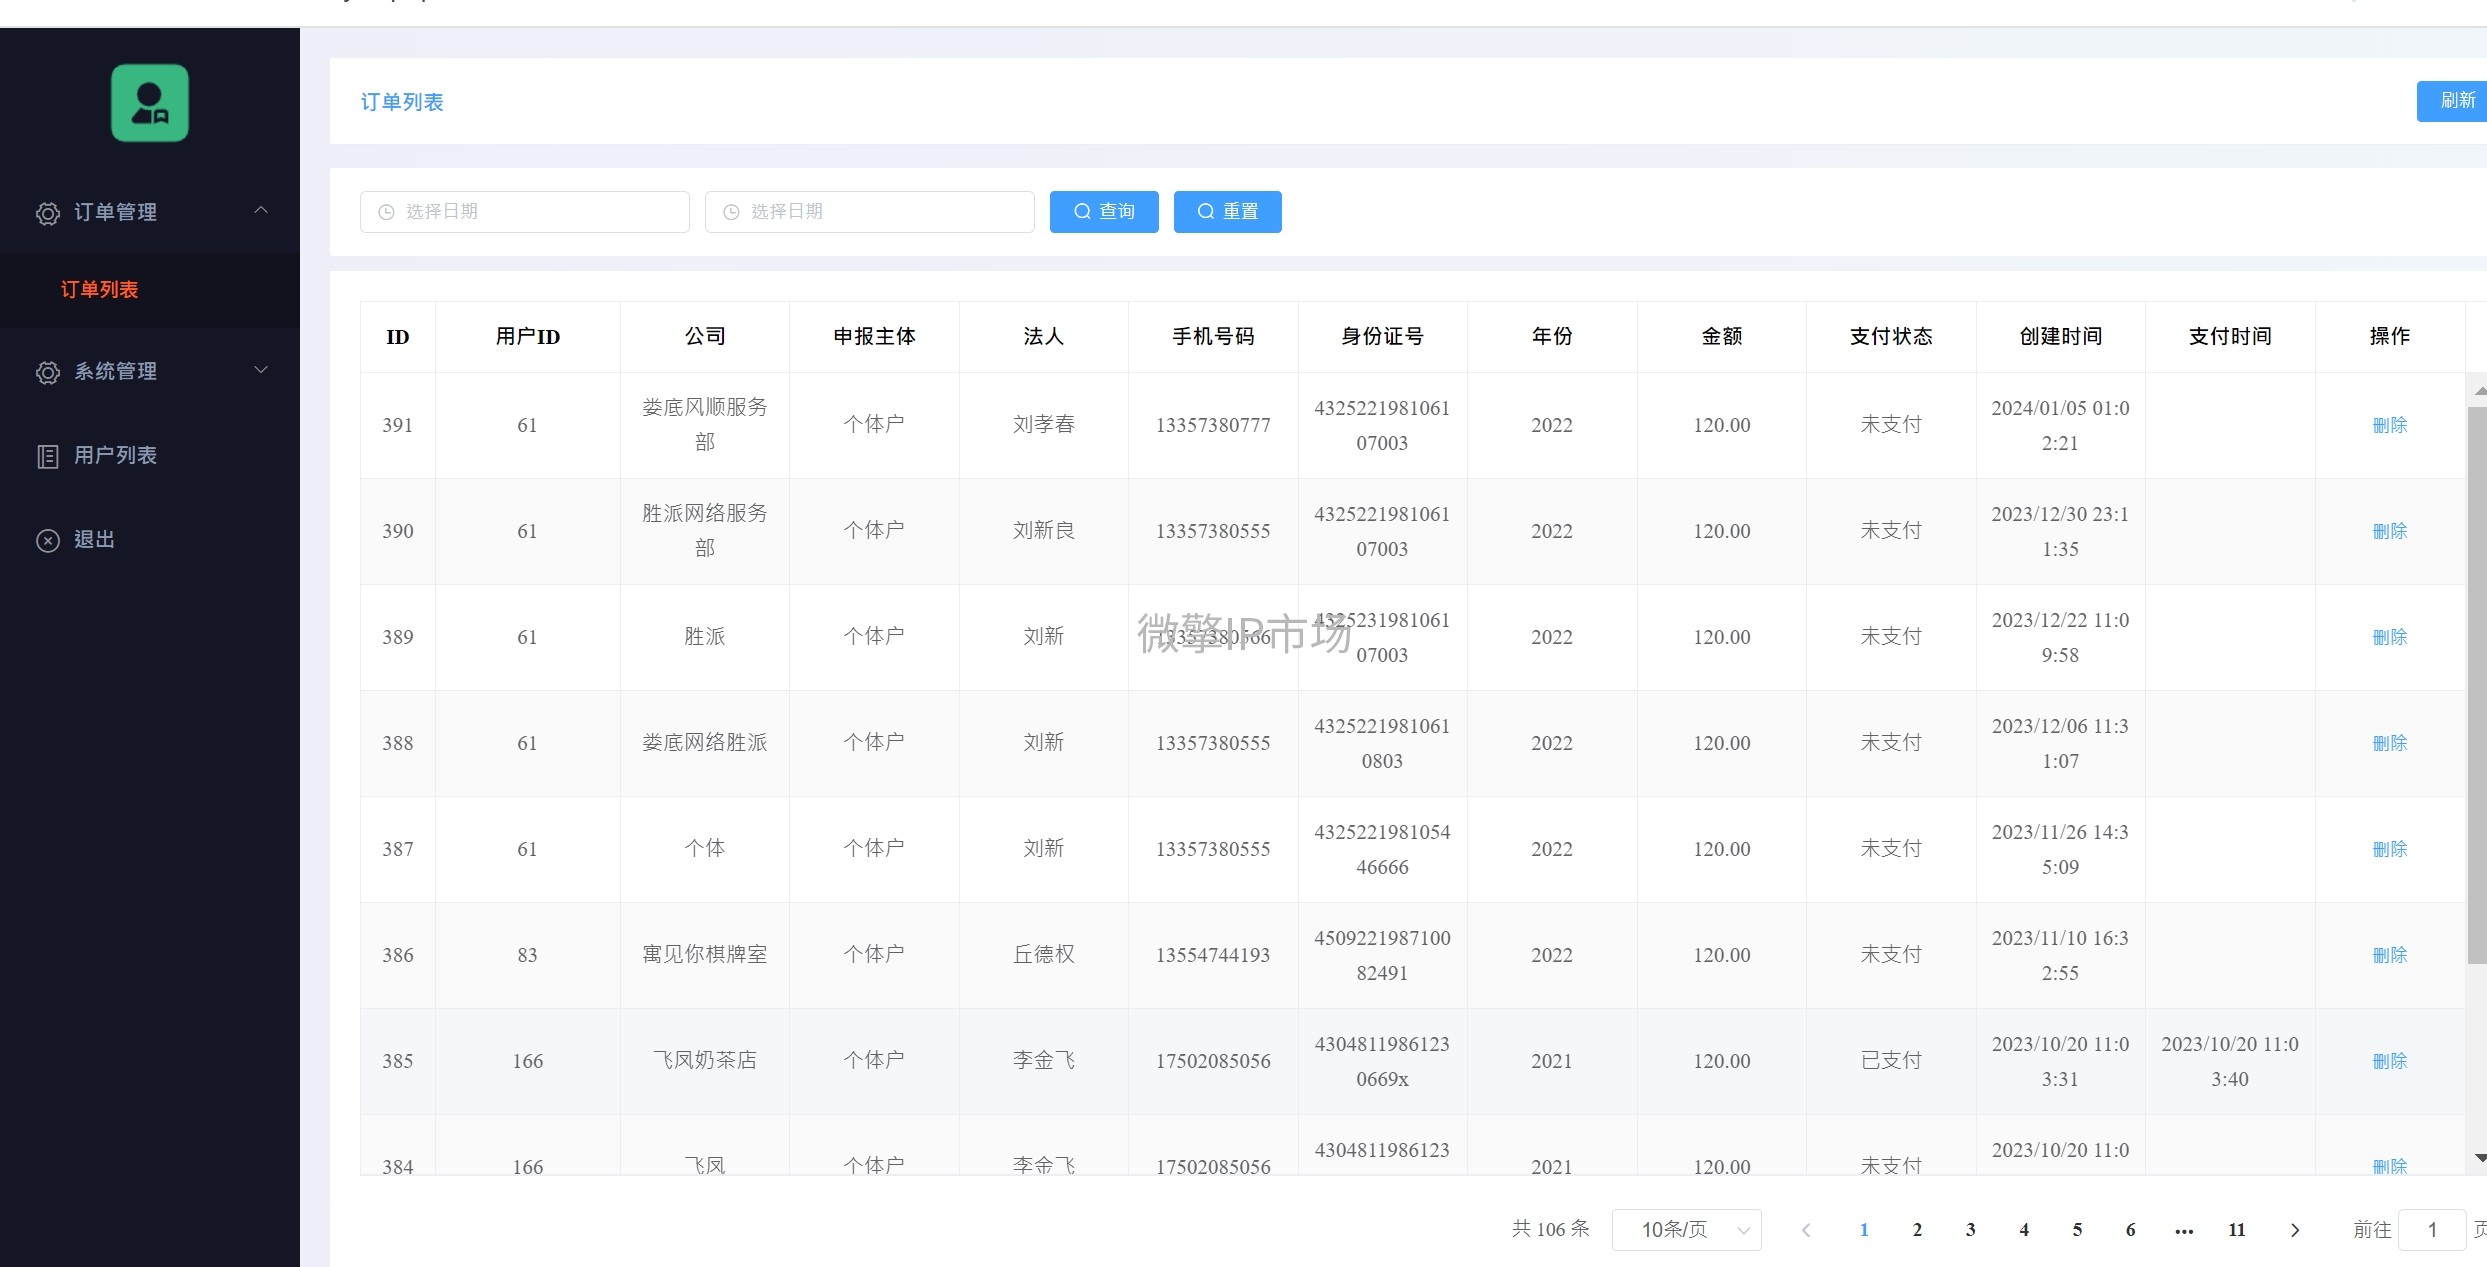Click the 订单列表 page heading

[x=402, y=102]
